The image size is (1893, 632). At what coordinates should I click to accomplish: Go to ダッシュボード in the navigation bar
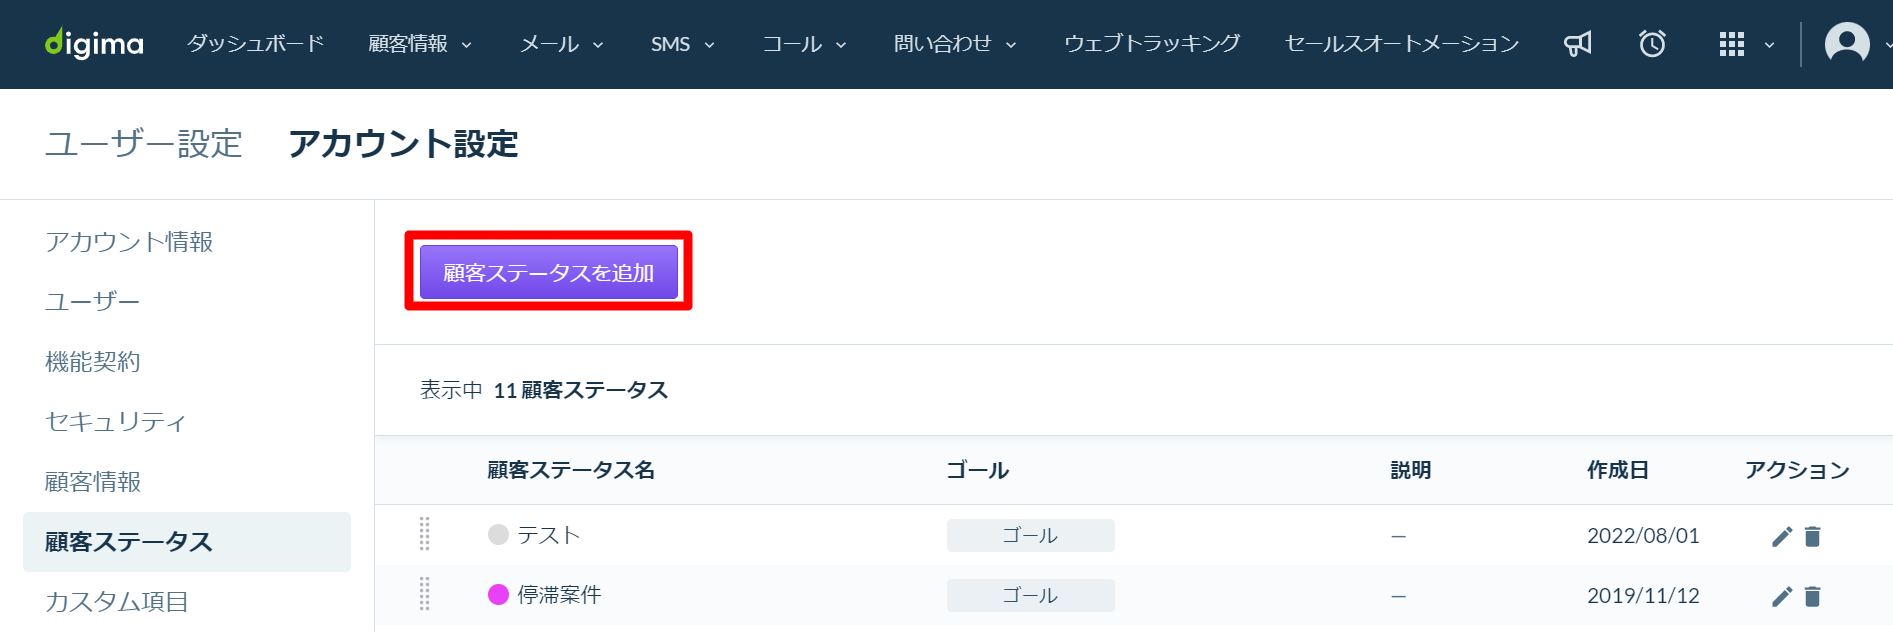point(256,44)
